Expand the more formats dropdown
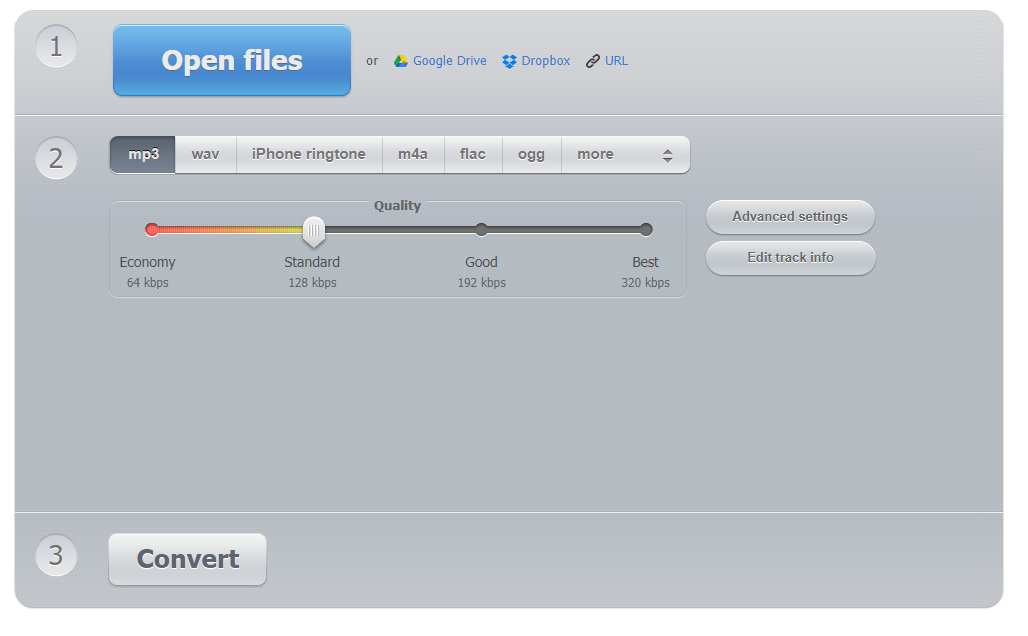This screenshot has width=1028, height=636. (x=625, y=155)
